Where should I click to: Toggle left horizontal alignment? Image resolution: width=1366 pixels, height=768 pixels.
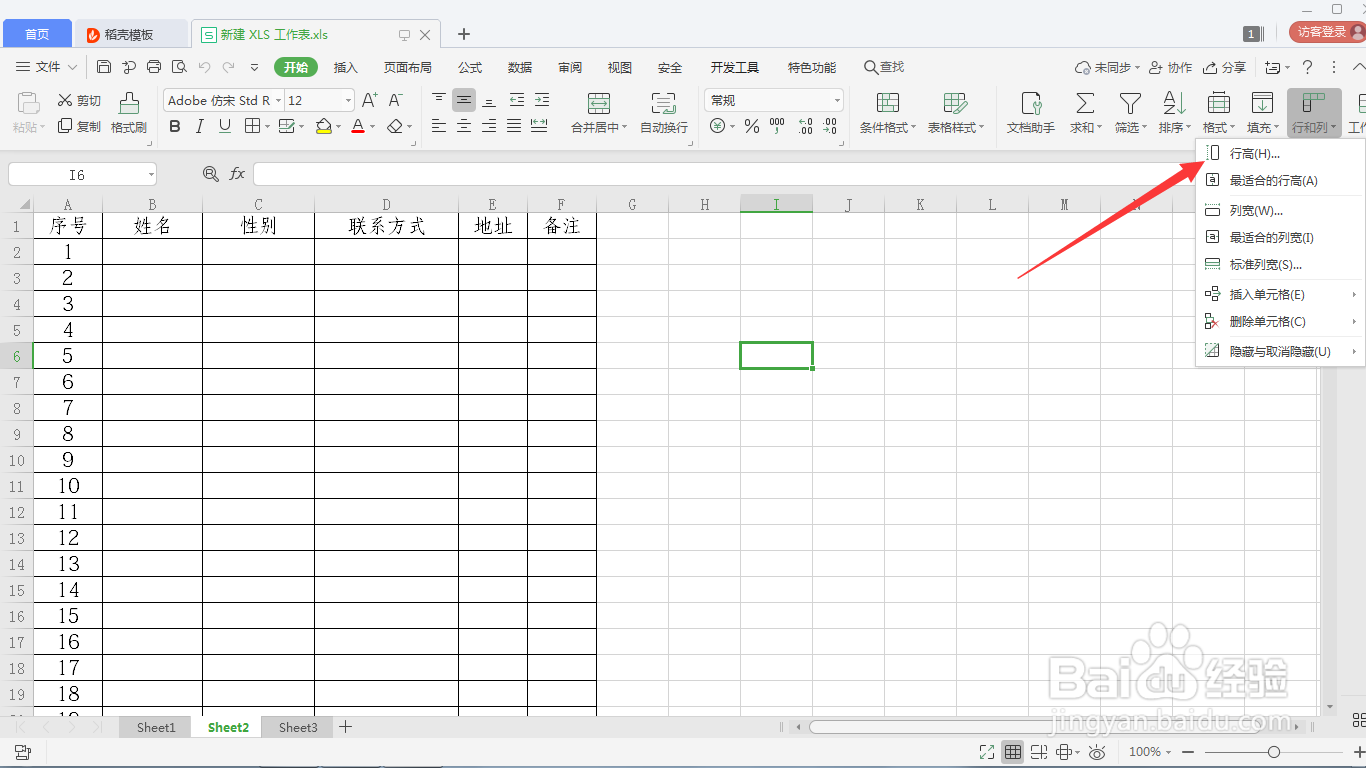[x=439, y=126]
